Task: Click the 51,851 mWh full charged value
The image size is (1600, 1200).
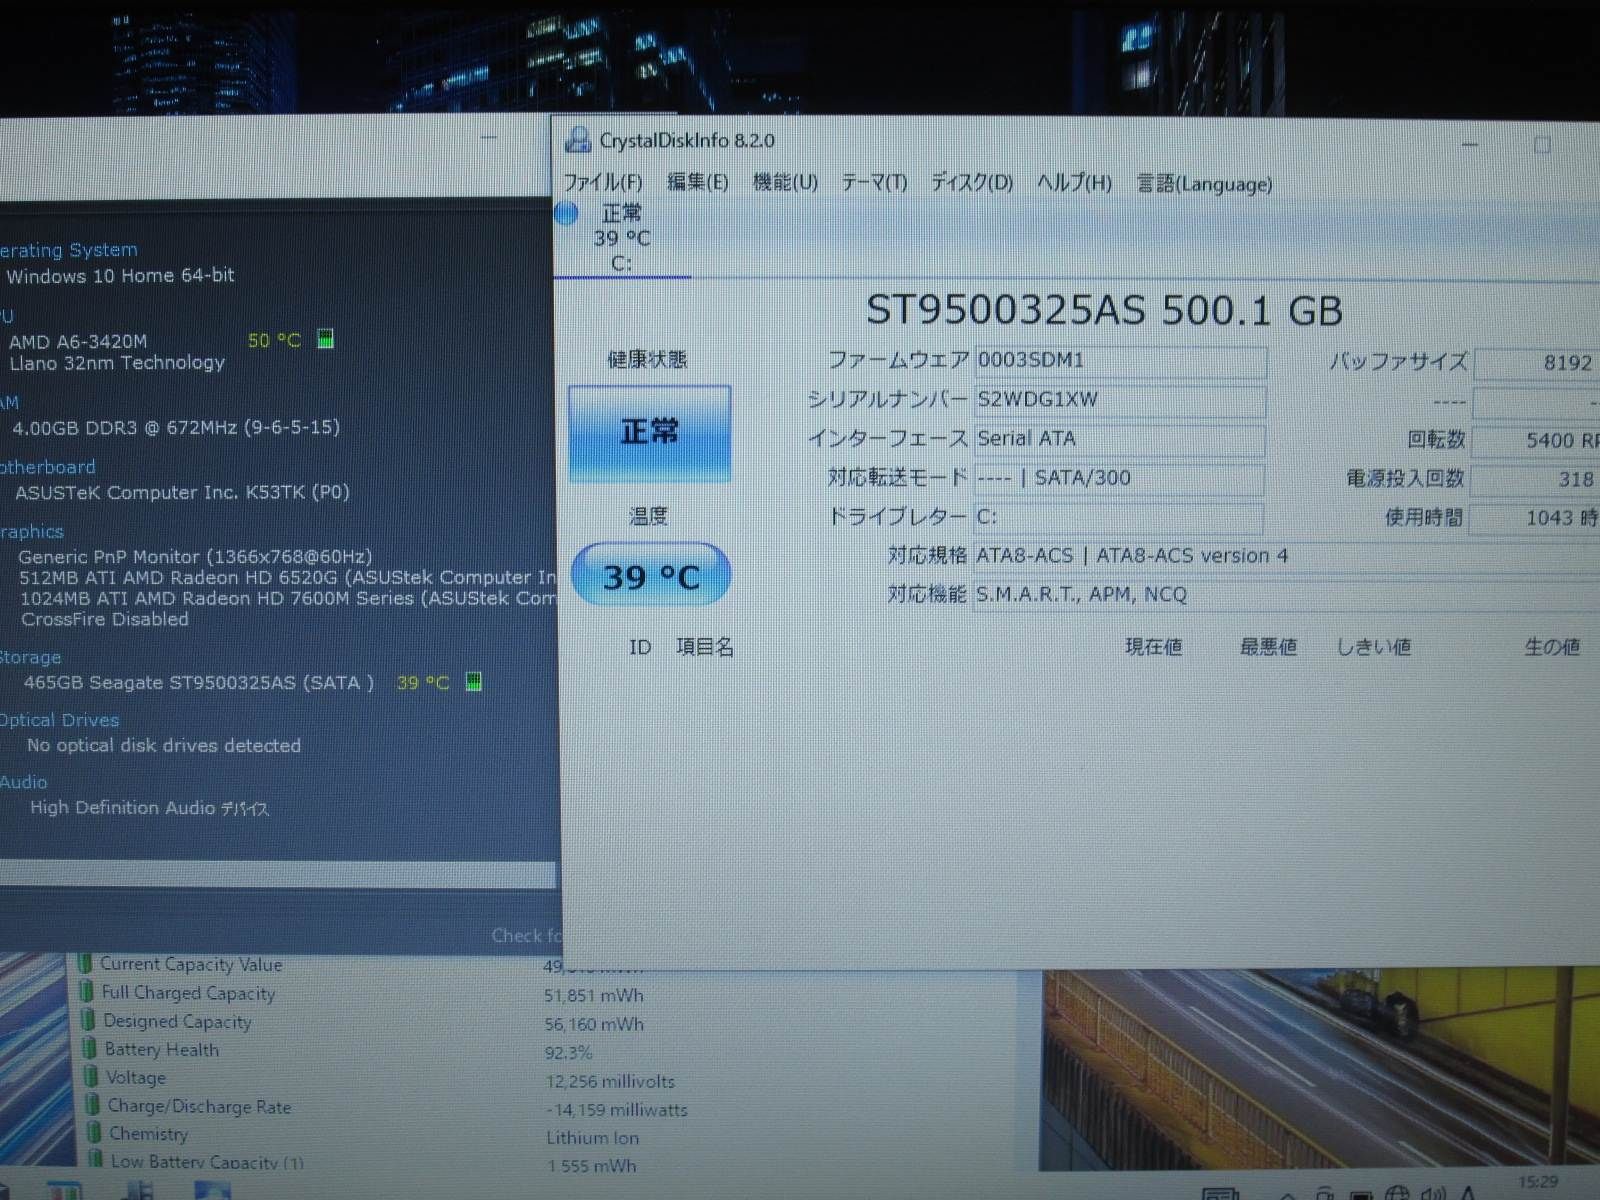Action: pyautogui.click(x=594, y=996)
